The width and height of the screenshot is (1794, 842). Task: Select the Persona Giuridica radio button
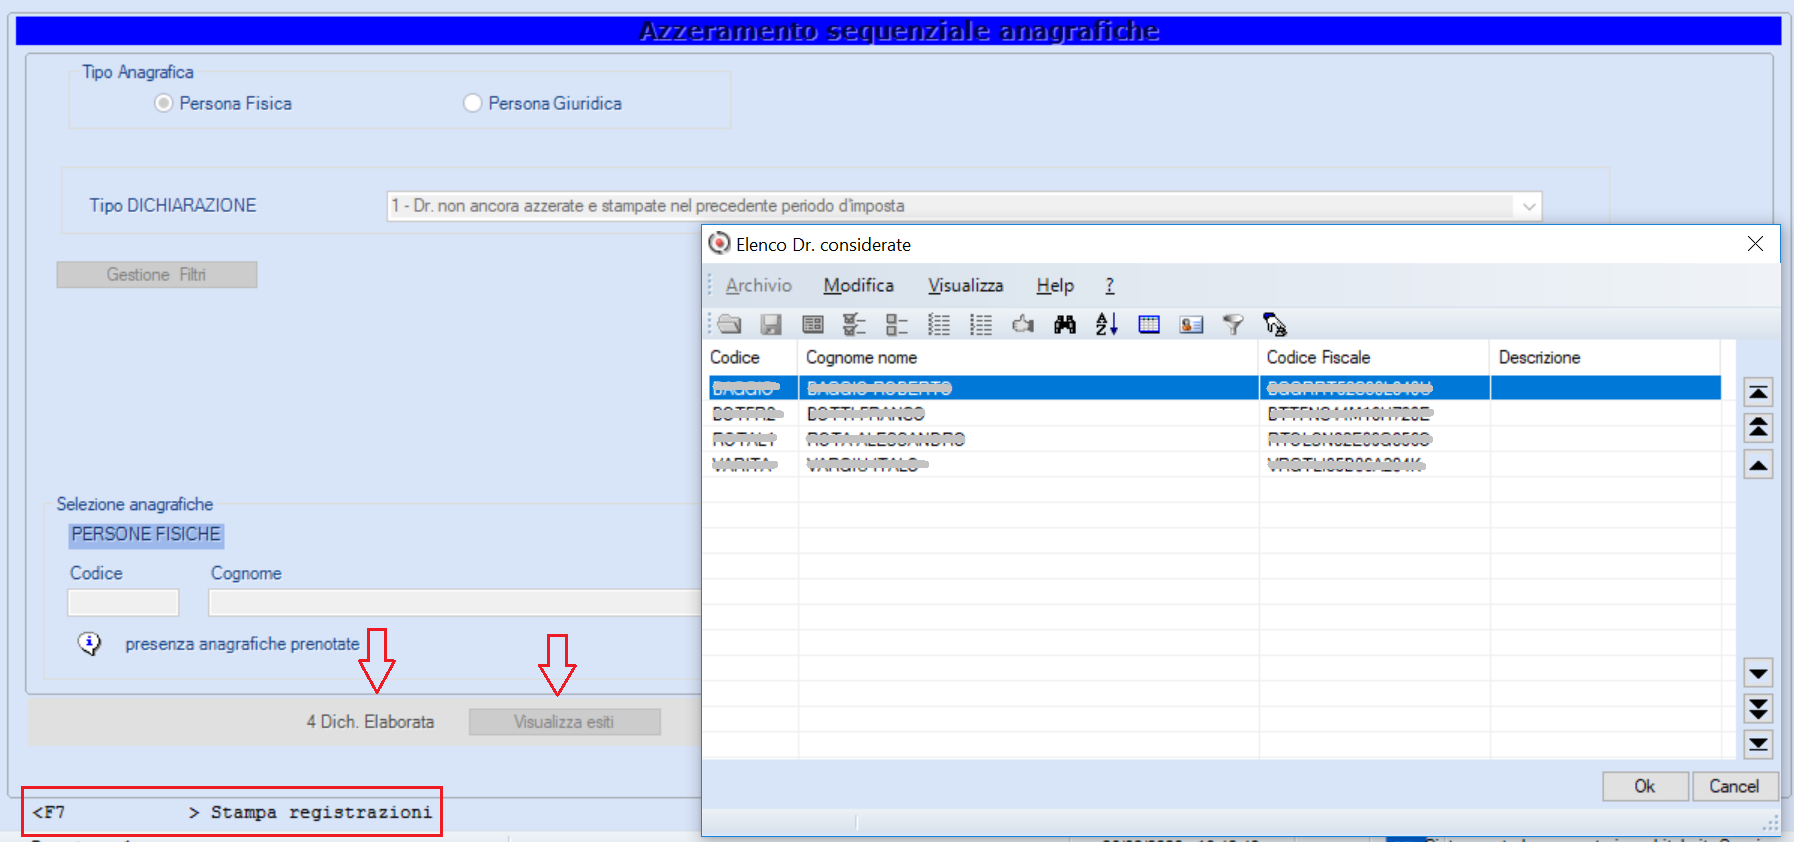pyautogui.click(x=473, y=103)
